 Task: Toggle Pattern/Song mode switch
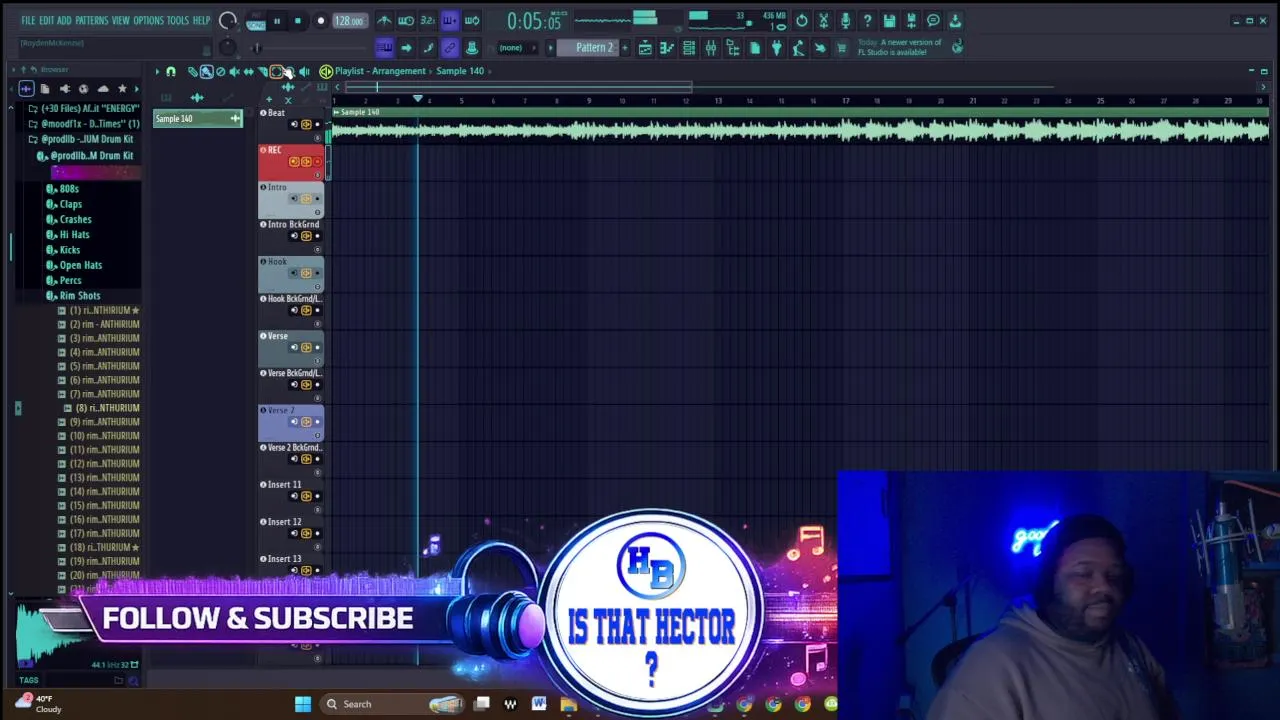click(x=255, y=22)
